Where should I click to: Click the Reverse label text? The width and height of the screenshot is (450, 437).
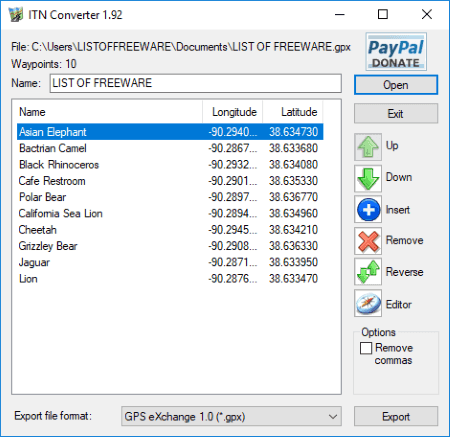(405, 272)
